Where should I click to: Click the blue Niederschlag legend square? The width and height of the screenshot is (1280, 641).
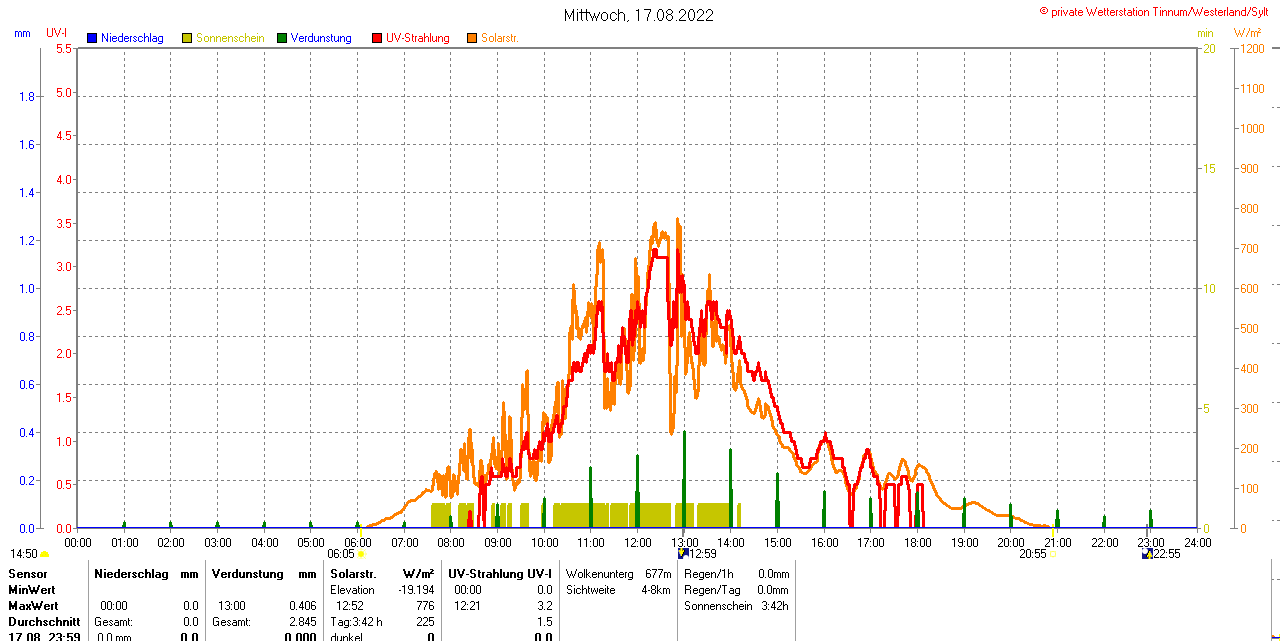click(x=92, y=38)
